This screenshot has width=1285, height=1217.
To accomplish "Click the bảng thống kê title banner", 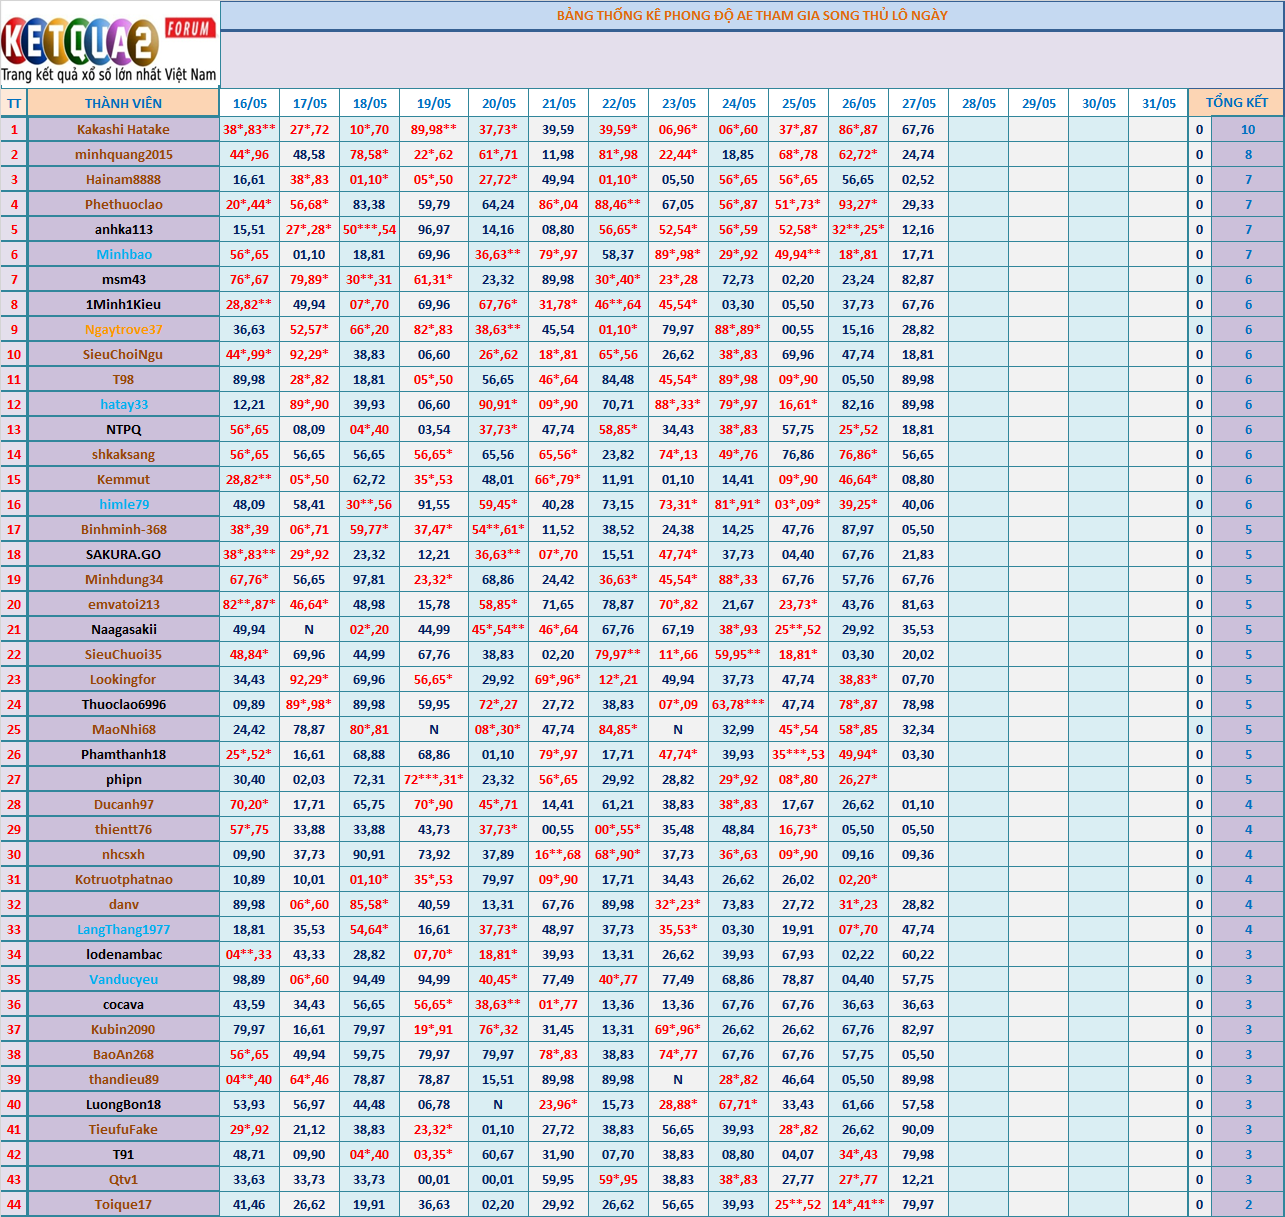I will tap(751, 15).
